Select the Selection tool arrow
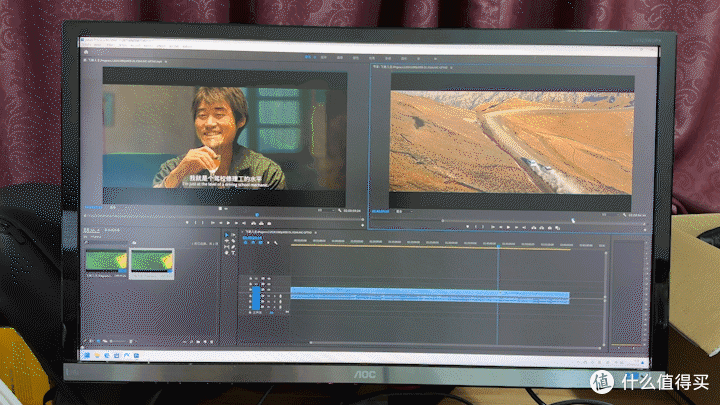Image resolution: width=720 pixels, height=405 pixels. [227, 235]
